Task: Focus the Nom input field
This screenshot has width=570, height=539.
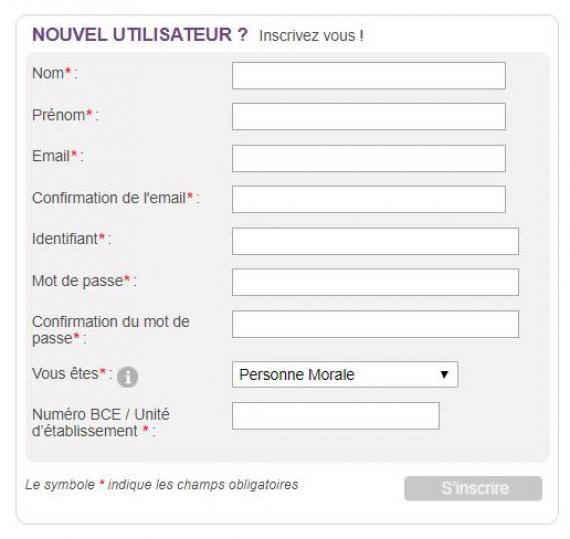Action: pos(369,76)
